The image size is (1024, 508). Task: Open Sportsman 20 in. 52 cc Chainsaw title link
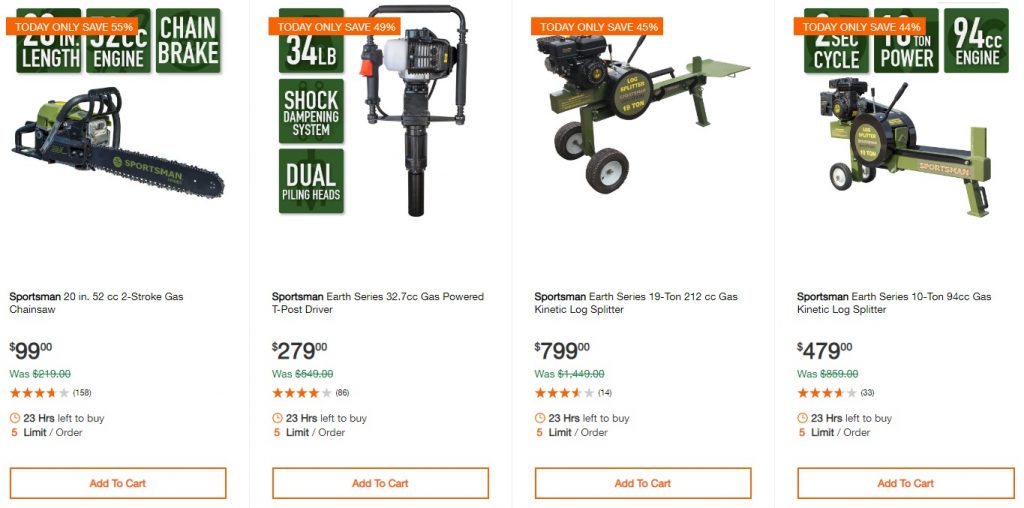point(97,303)
